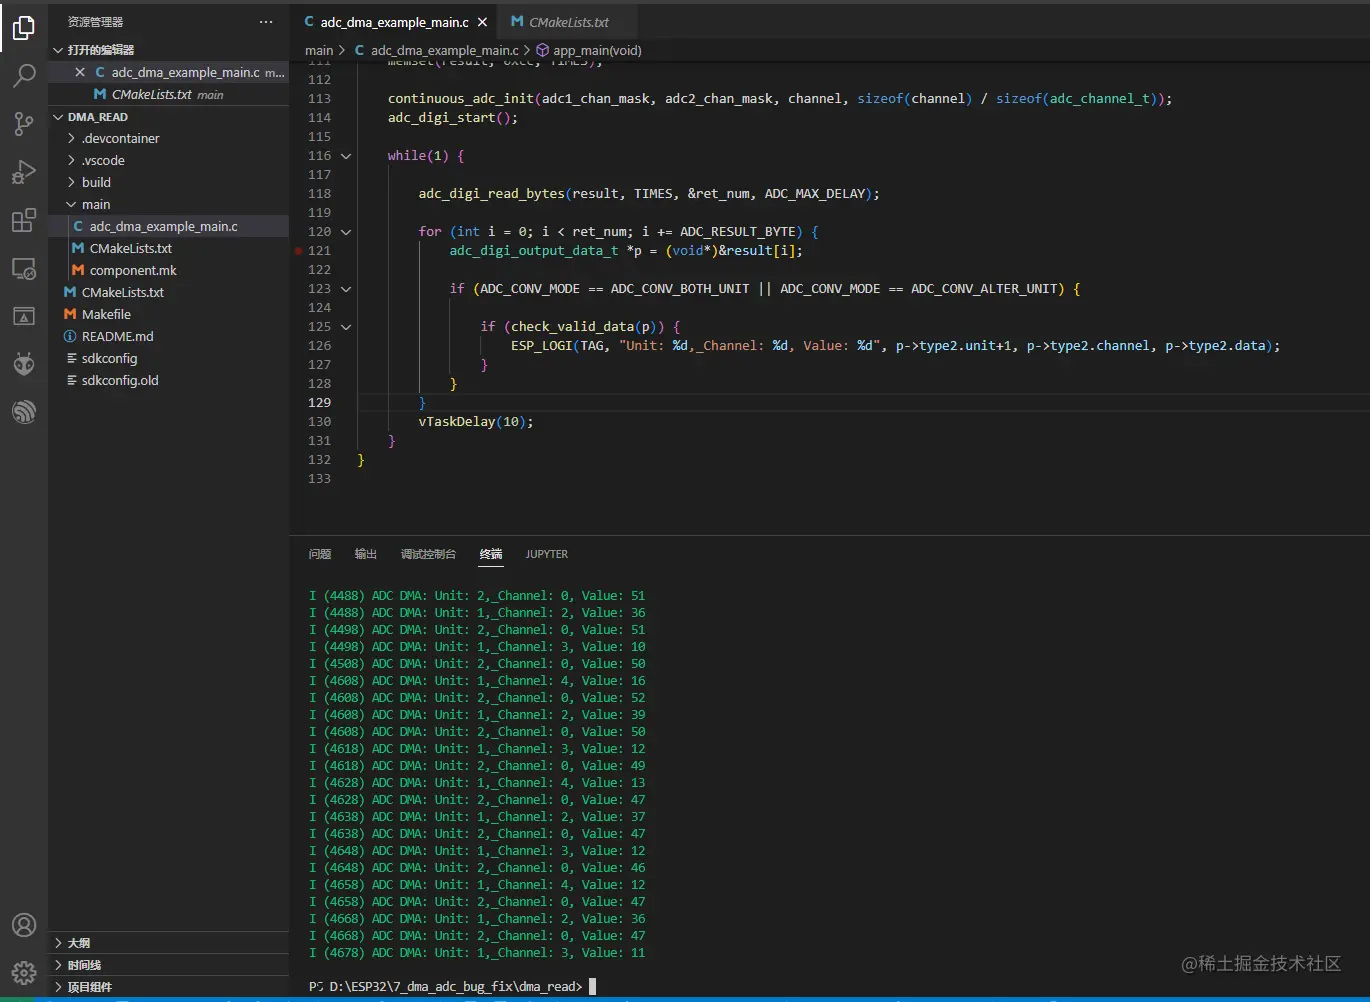Open the Accounts icon
The width and height of the screenshot is (1370, 1002).
24,925
